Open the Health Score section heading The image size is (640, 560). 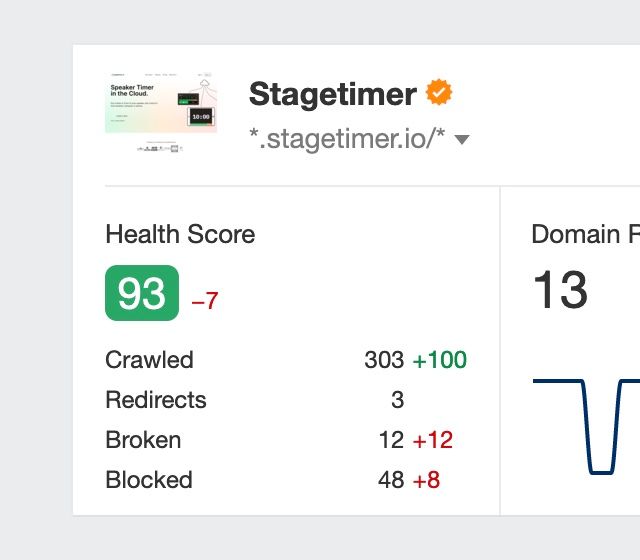coord(180,234)
